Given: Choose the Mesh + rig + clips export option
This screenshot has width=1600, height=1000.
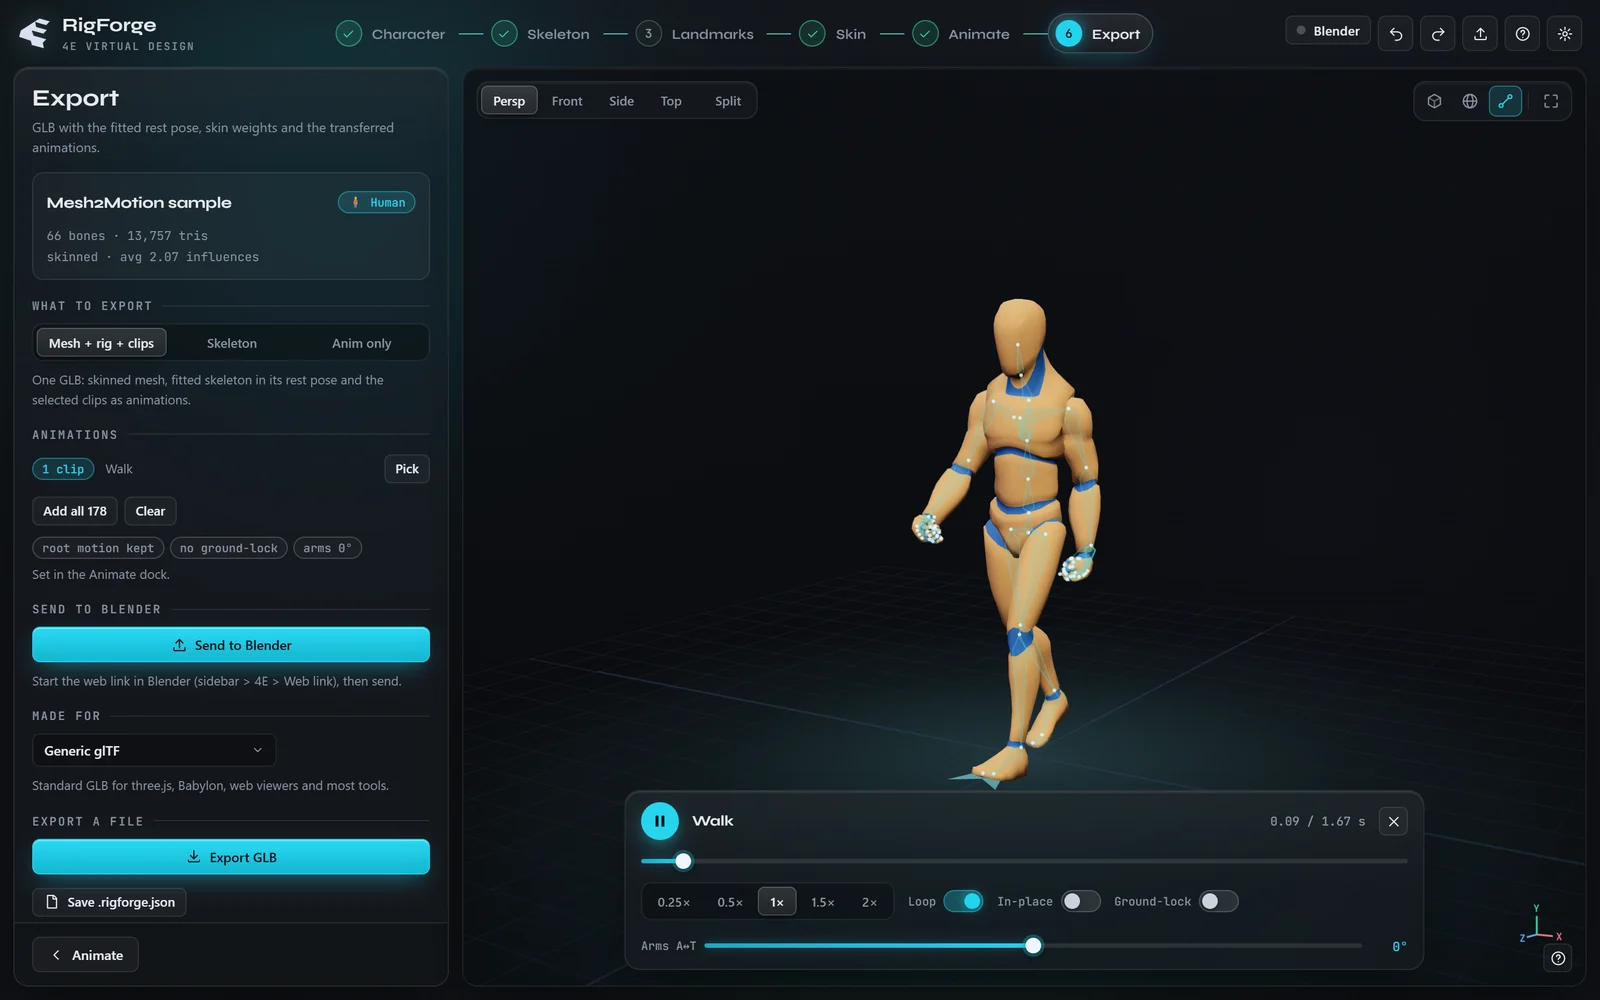Looking at the screenshot, I should [101, 343].
